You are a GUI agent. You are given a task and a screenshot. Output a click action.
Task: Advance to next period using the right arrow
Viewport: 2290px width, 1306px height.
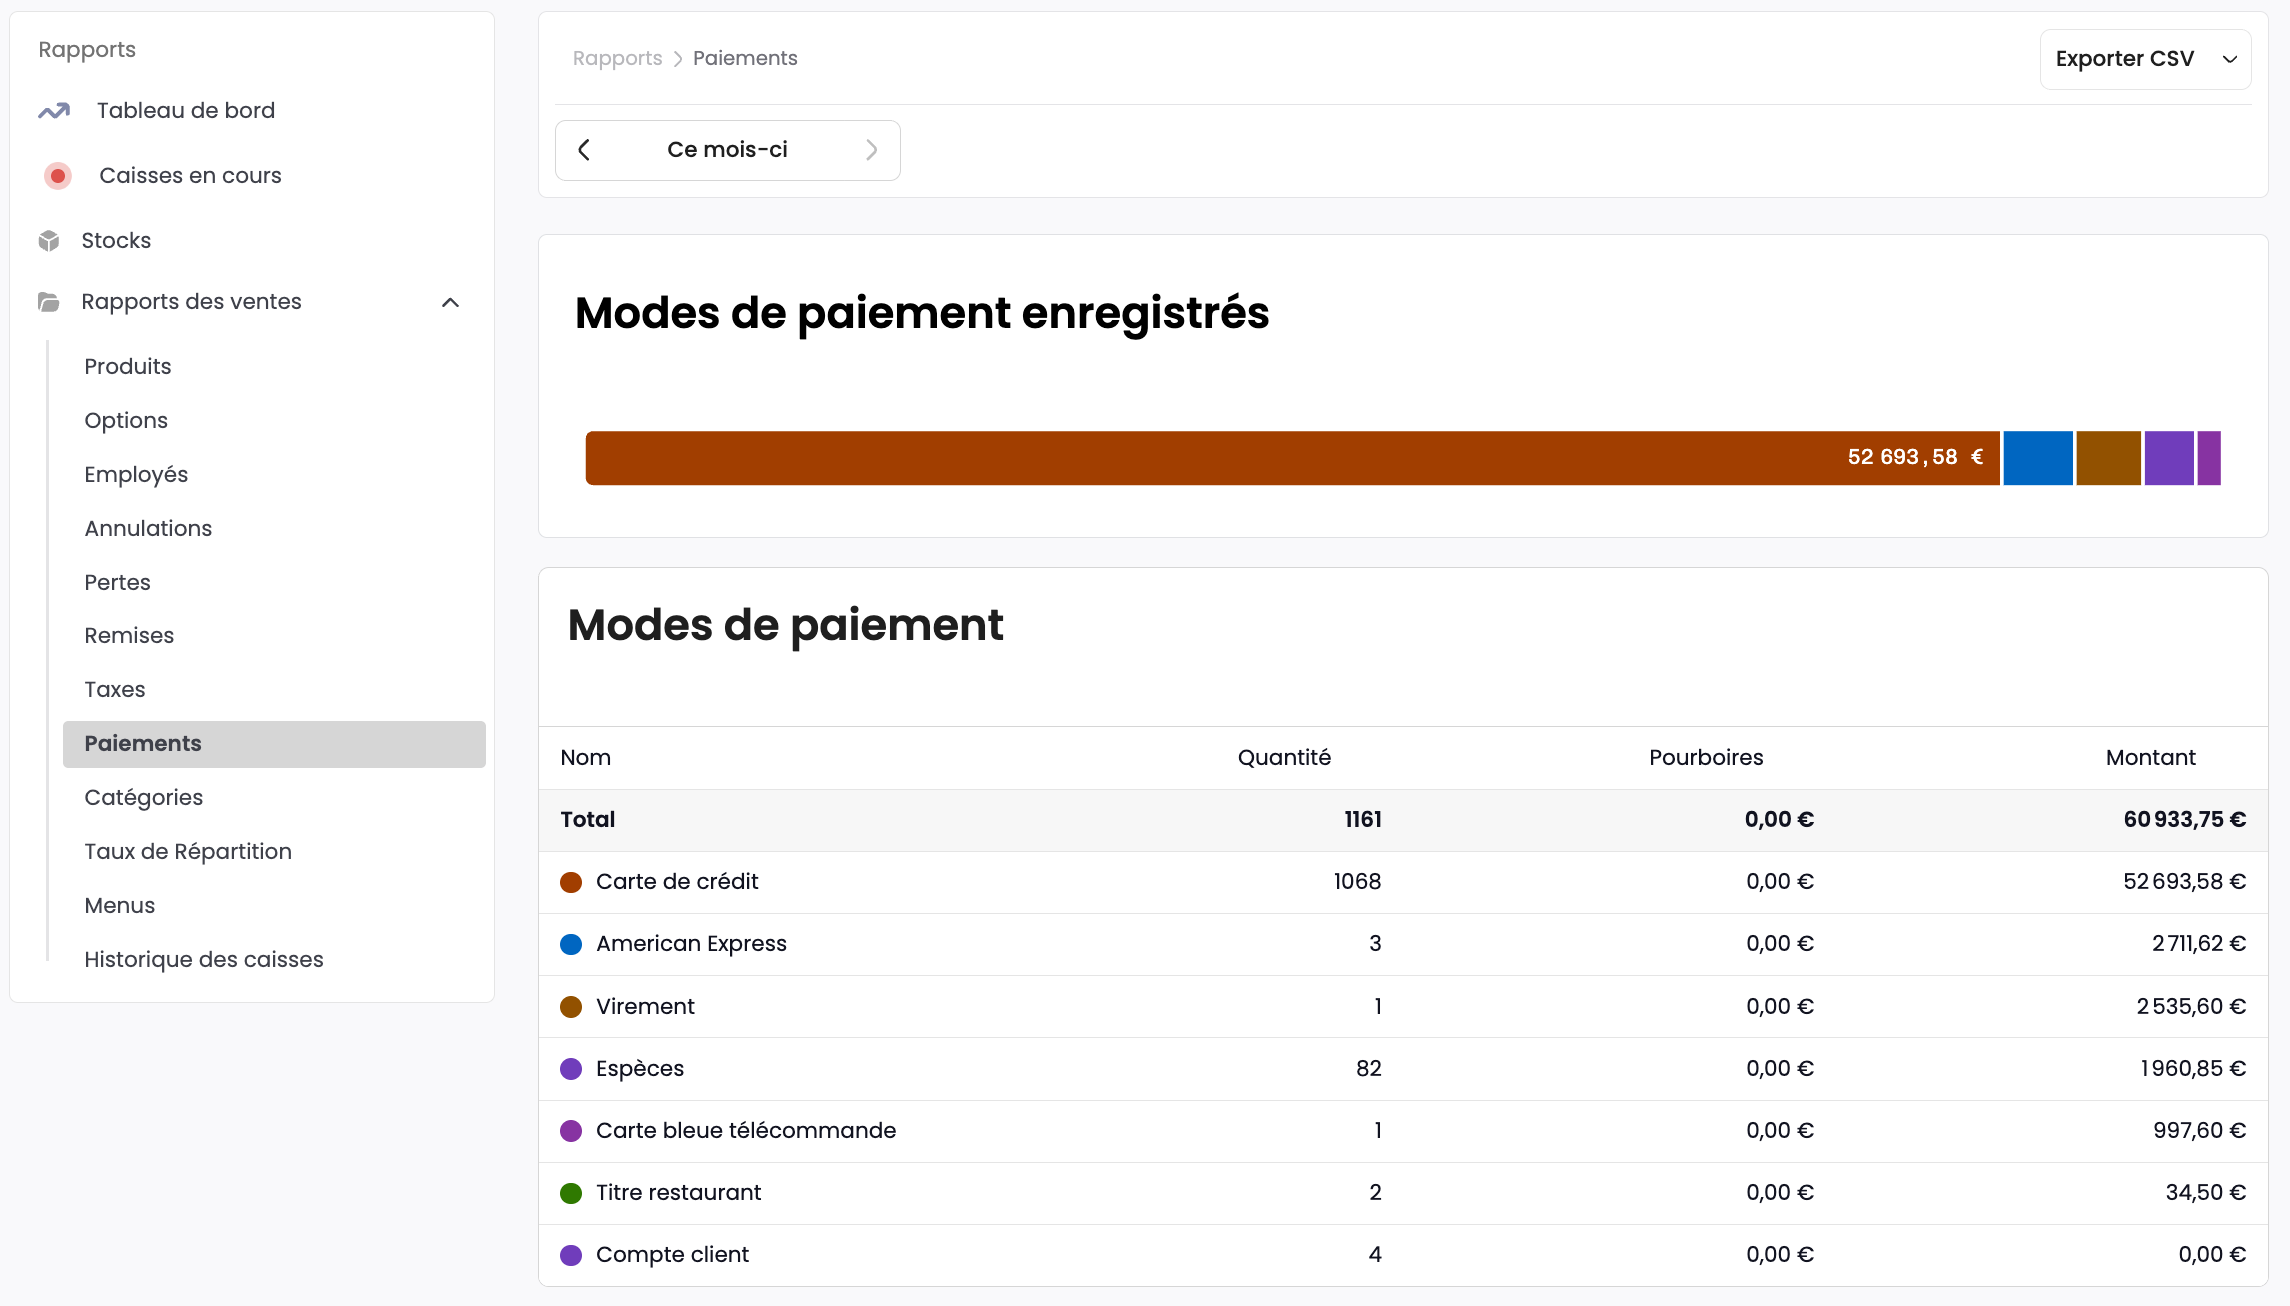click(871, 149)
